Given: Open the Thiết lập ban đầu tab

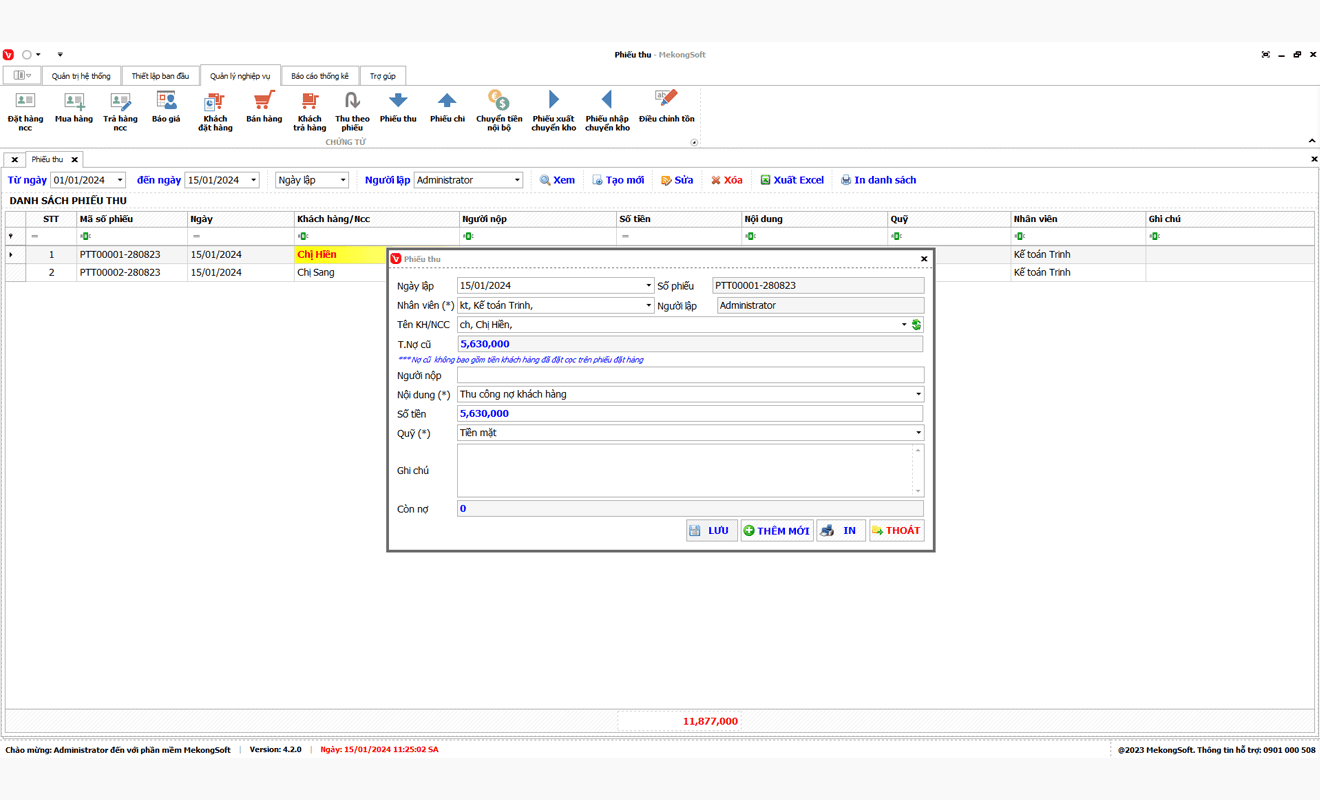Looking at the screenshot, I should pyautogui.click(x=160, y=76).
